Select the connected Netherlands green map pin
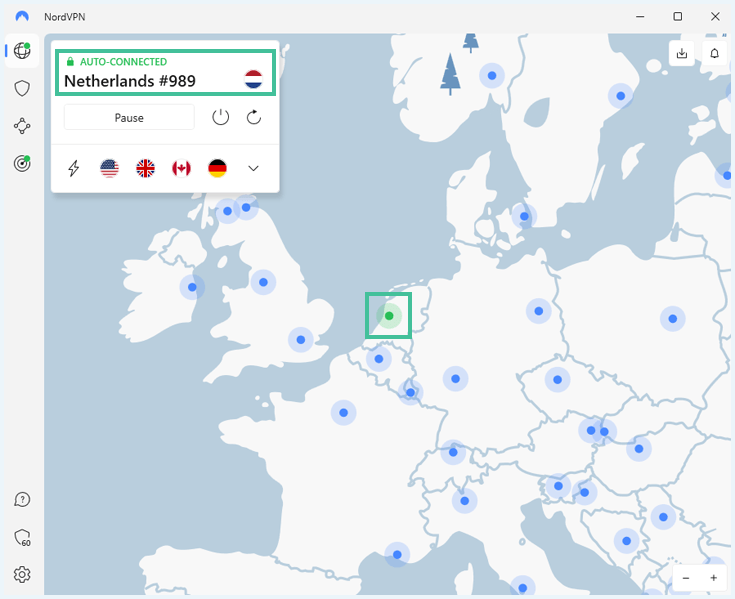The height and width of the screenshot is (599, 735). click(x=389, y=316)
